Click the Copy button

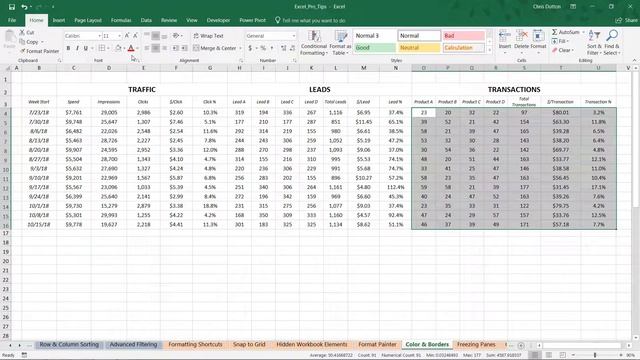pos(29,42)
